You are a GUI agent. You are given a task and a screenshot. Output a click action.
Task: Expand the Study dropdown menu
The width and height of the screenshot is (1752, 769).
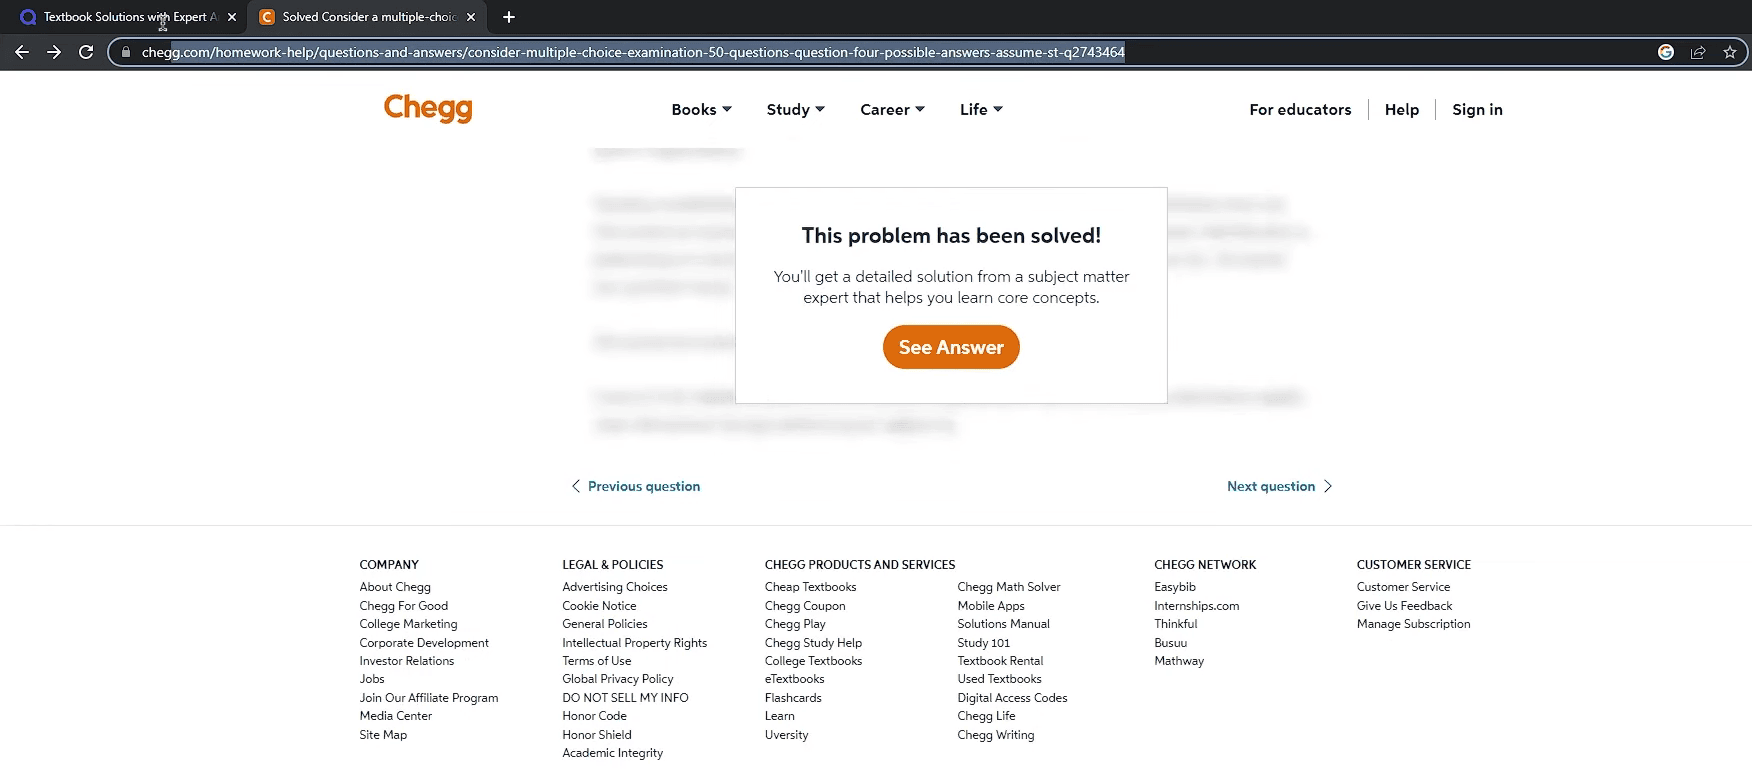point(795,110)
